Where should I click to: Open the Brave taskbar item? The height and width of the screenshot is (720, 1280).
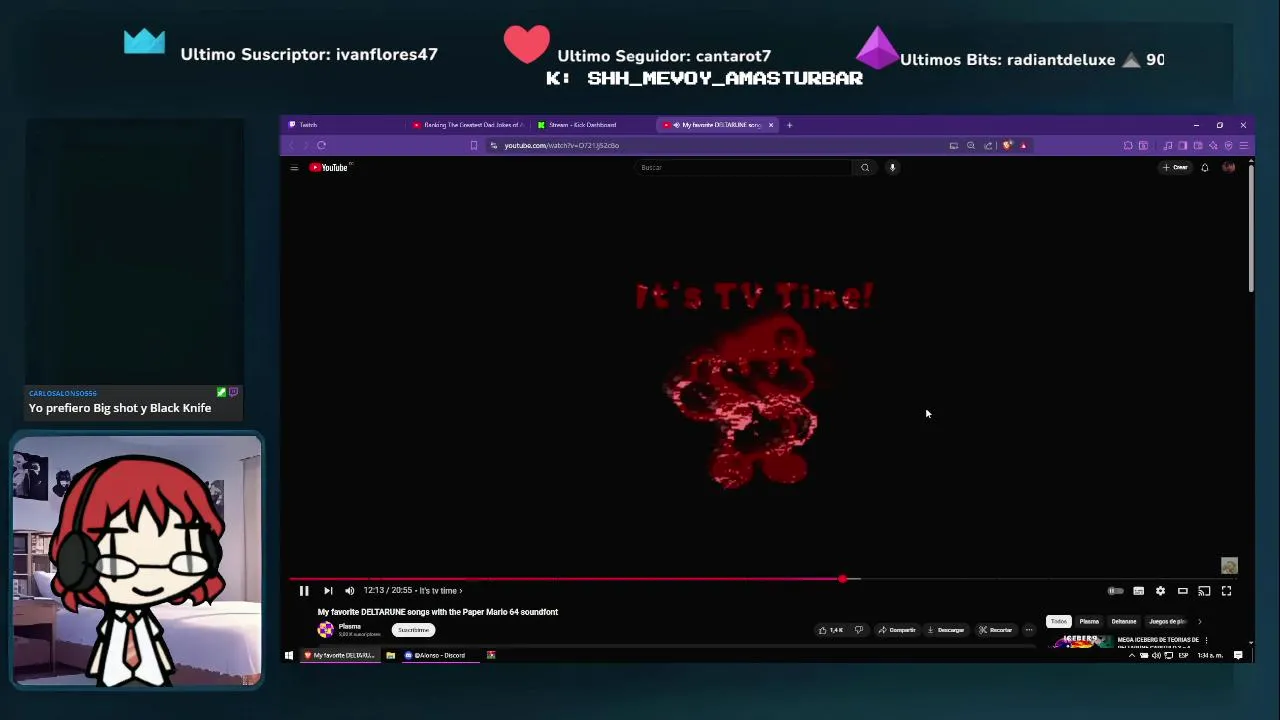pyautogui.click(x=339, y=656)
